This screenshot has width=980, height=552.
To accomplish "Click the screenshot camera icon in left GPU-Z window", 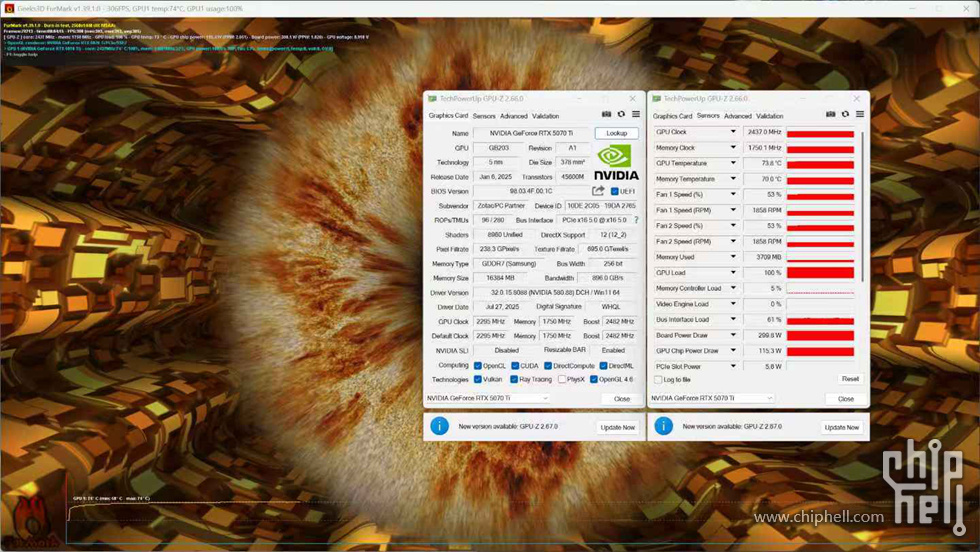I will [606, 114].
